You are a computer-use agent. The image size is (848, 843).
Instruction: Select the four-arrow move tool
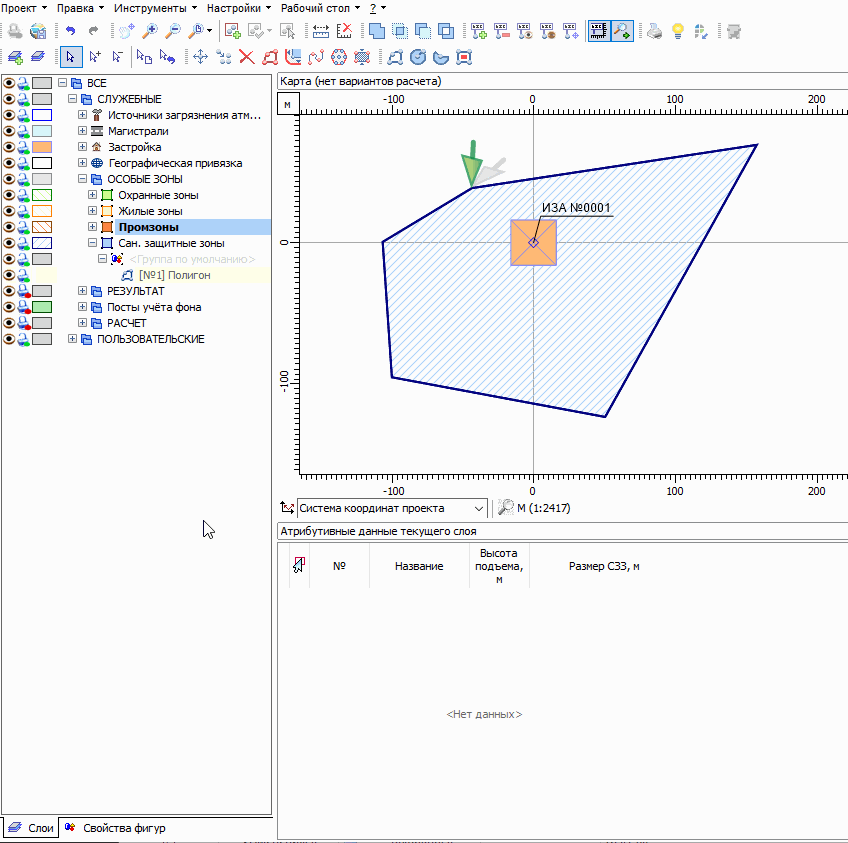[x=200, y=57]
